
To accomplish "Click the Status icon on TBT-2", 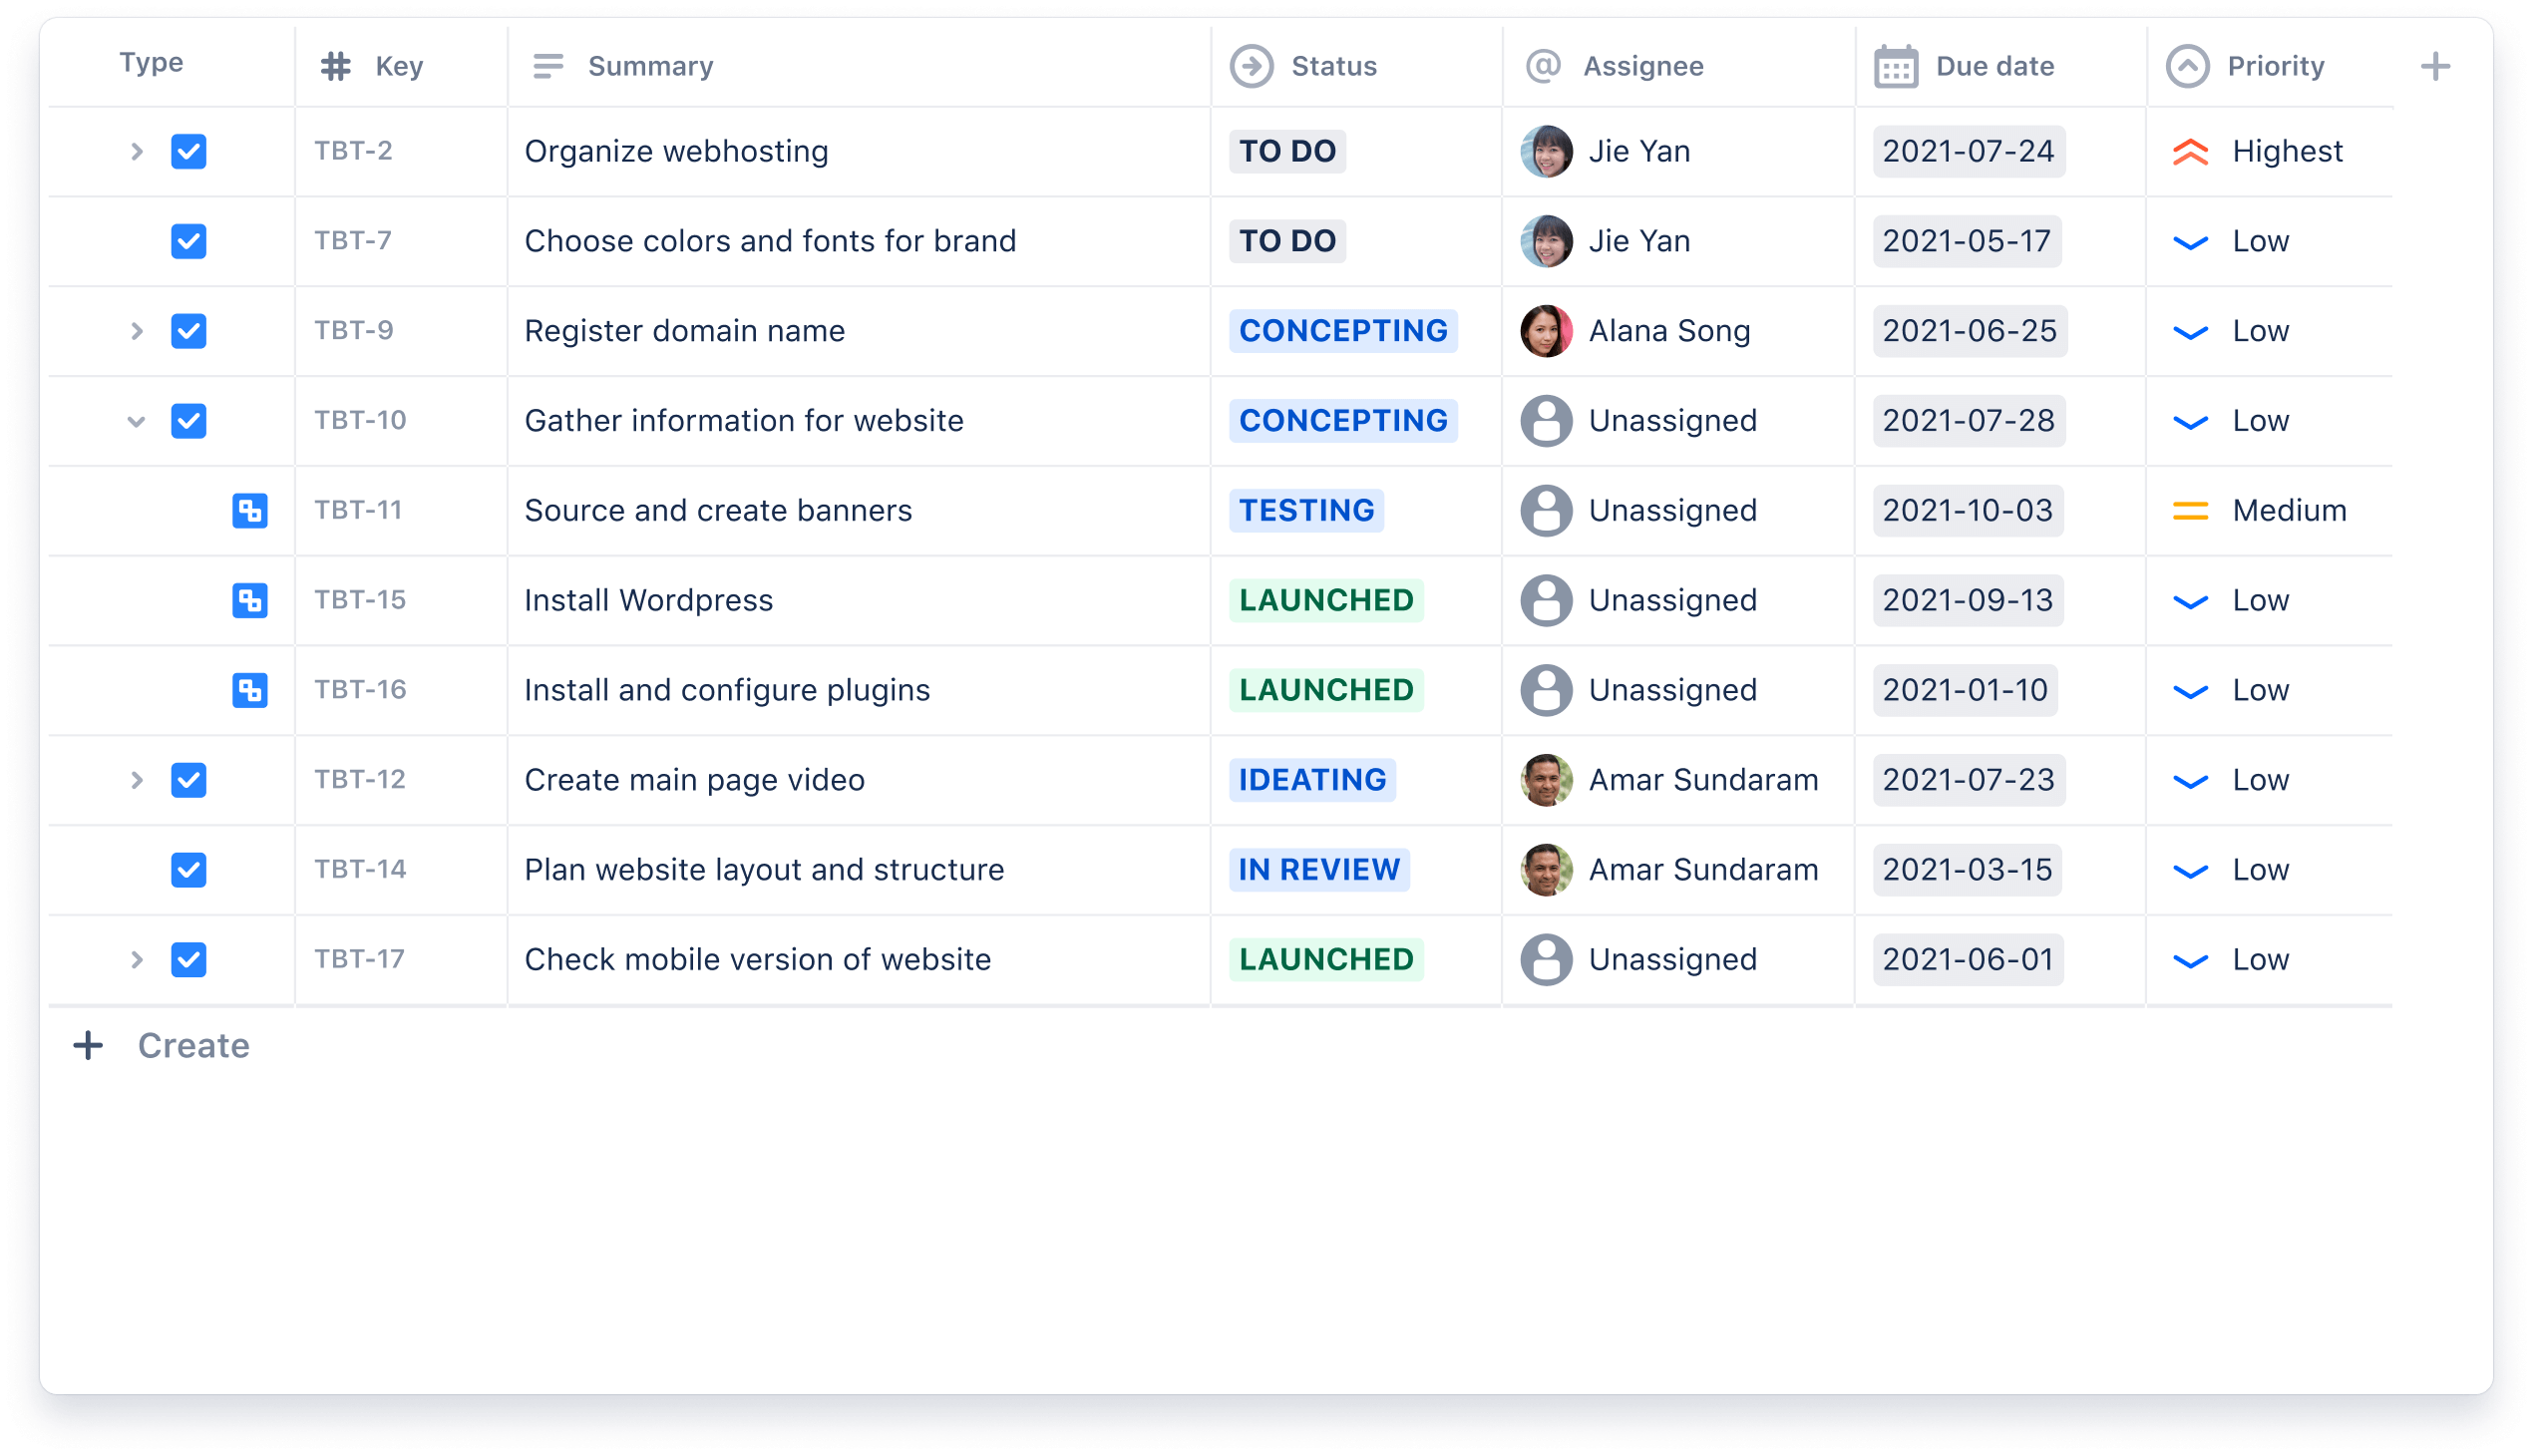I will pos(1285,150).
